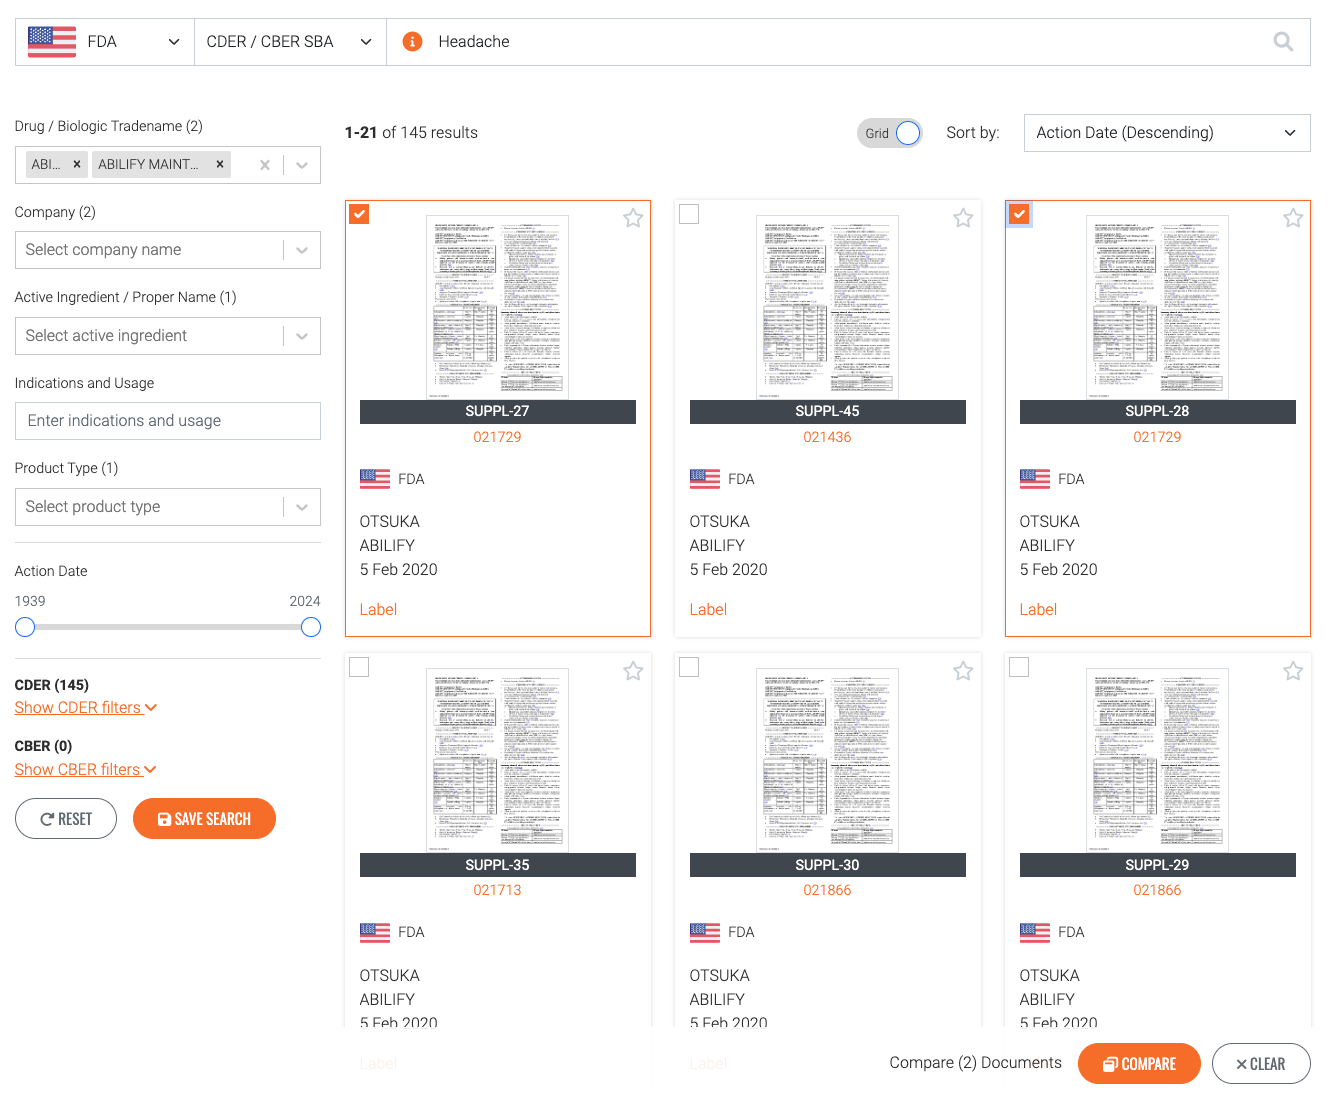Viewport: 1331px width, 1096px height.
Task: Remove the ABILIFY MAINT... tradename tag
Action: (x=220, y=164)
